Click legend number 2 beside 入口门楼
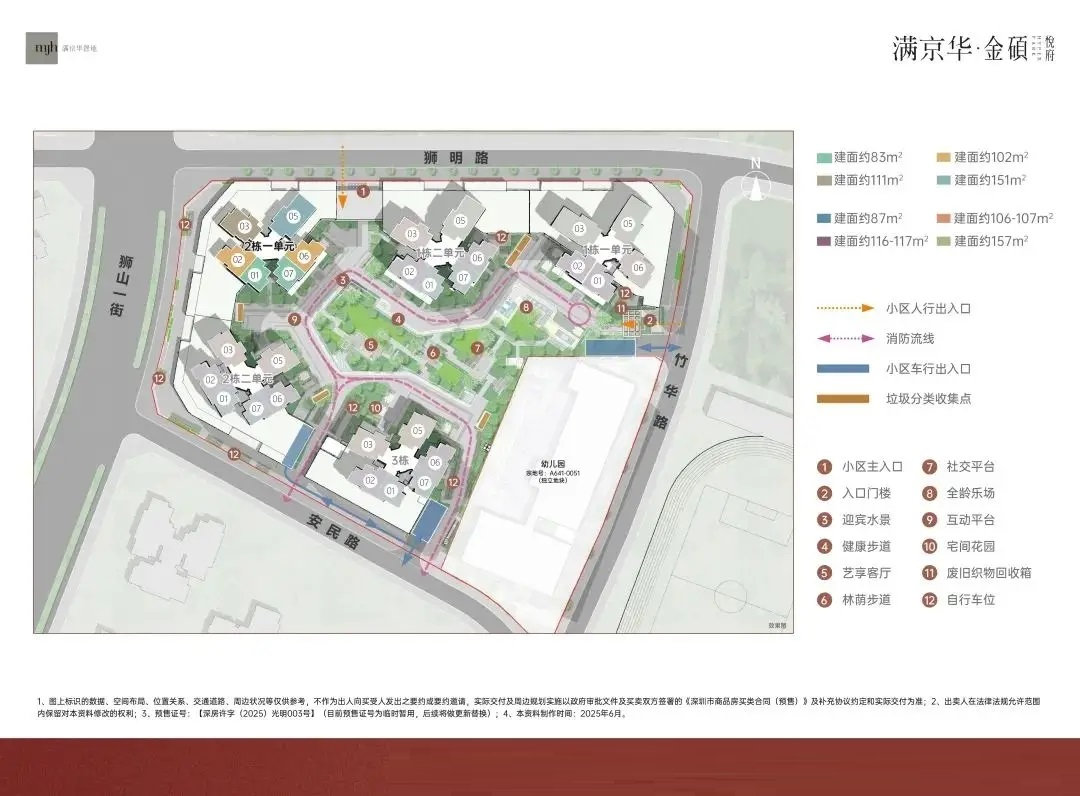1080x796 pixels. 824,494
